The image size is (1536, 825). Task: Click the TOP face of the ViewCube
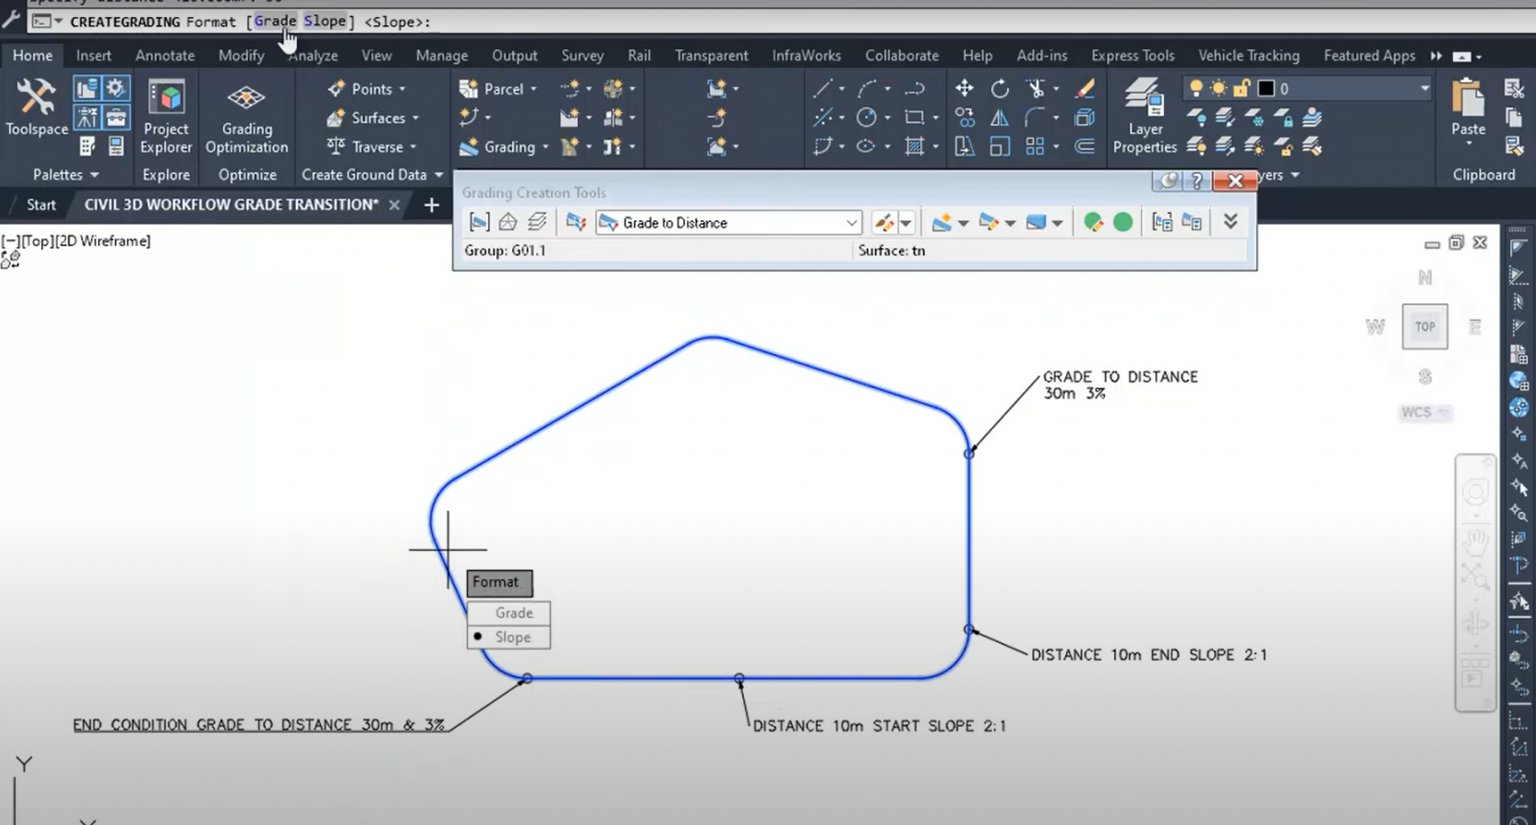[1424, 327]
